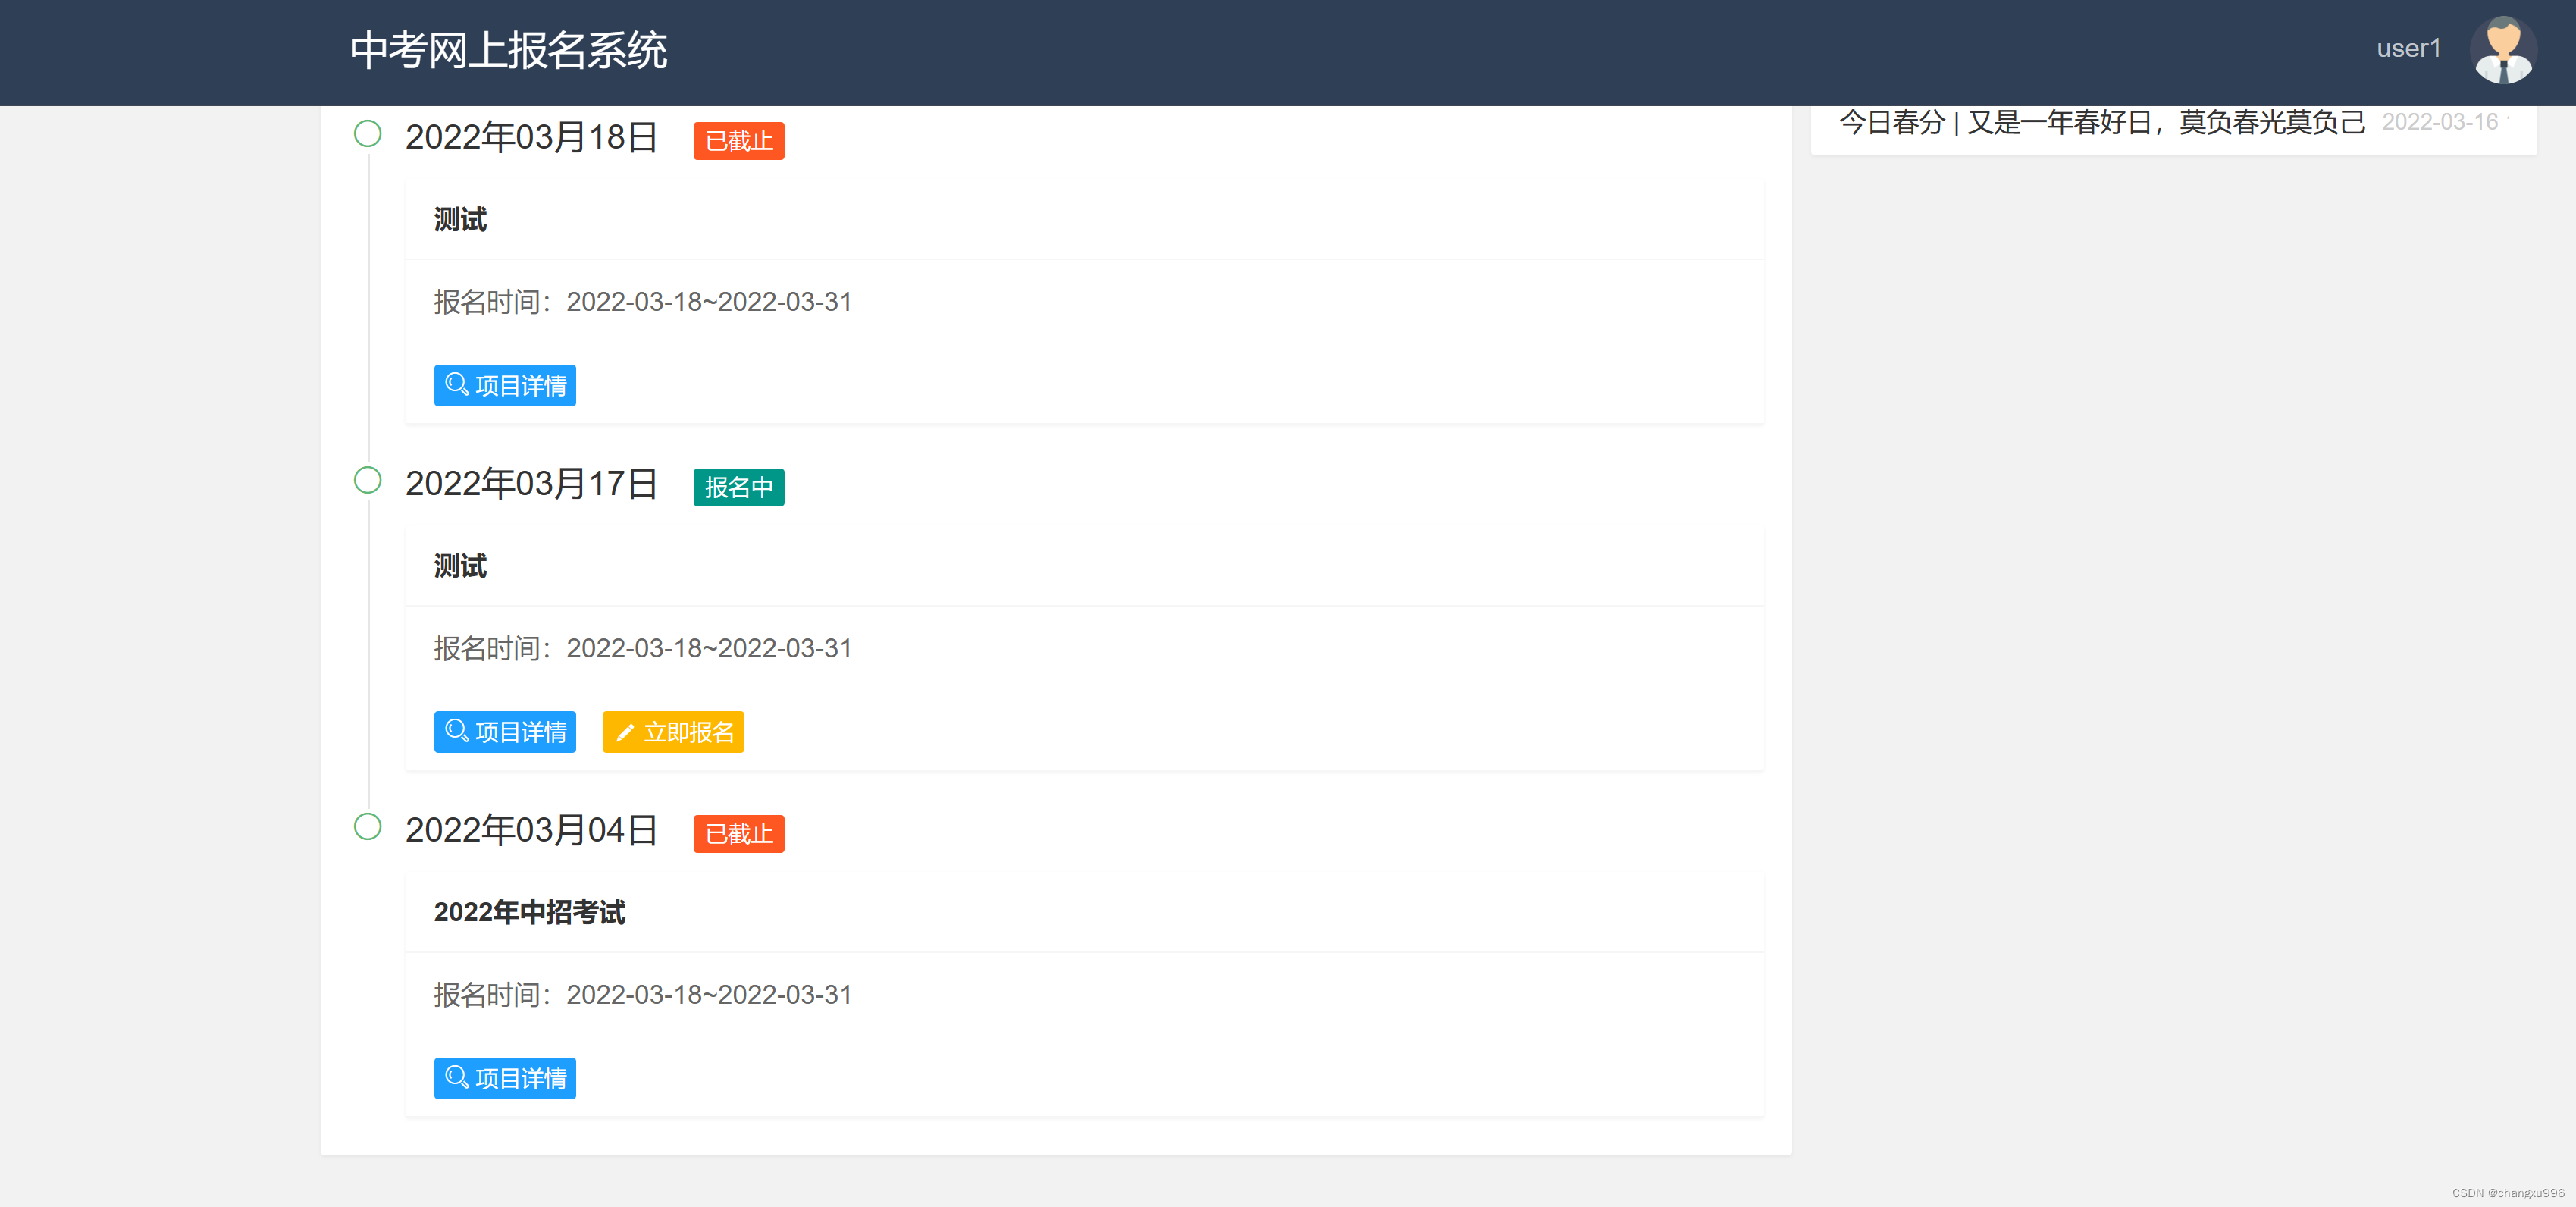This screenshot has width=2576, height=1207.
Task: Click the 2022年中招考试 card title
Action: tap(529, 912)
